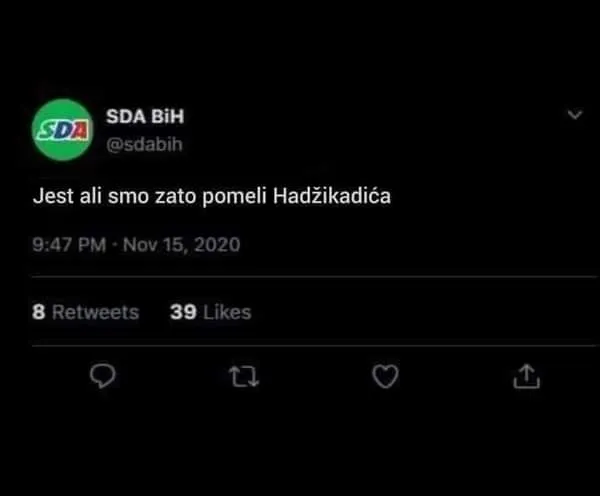Screen dimensions: 600x496
Task: Click the 9:47 PM timestamp
Action: coord(69,244)
